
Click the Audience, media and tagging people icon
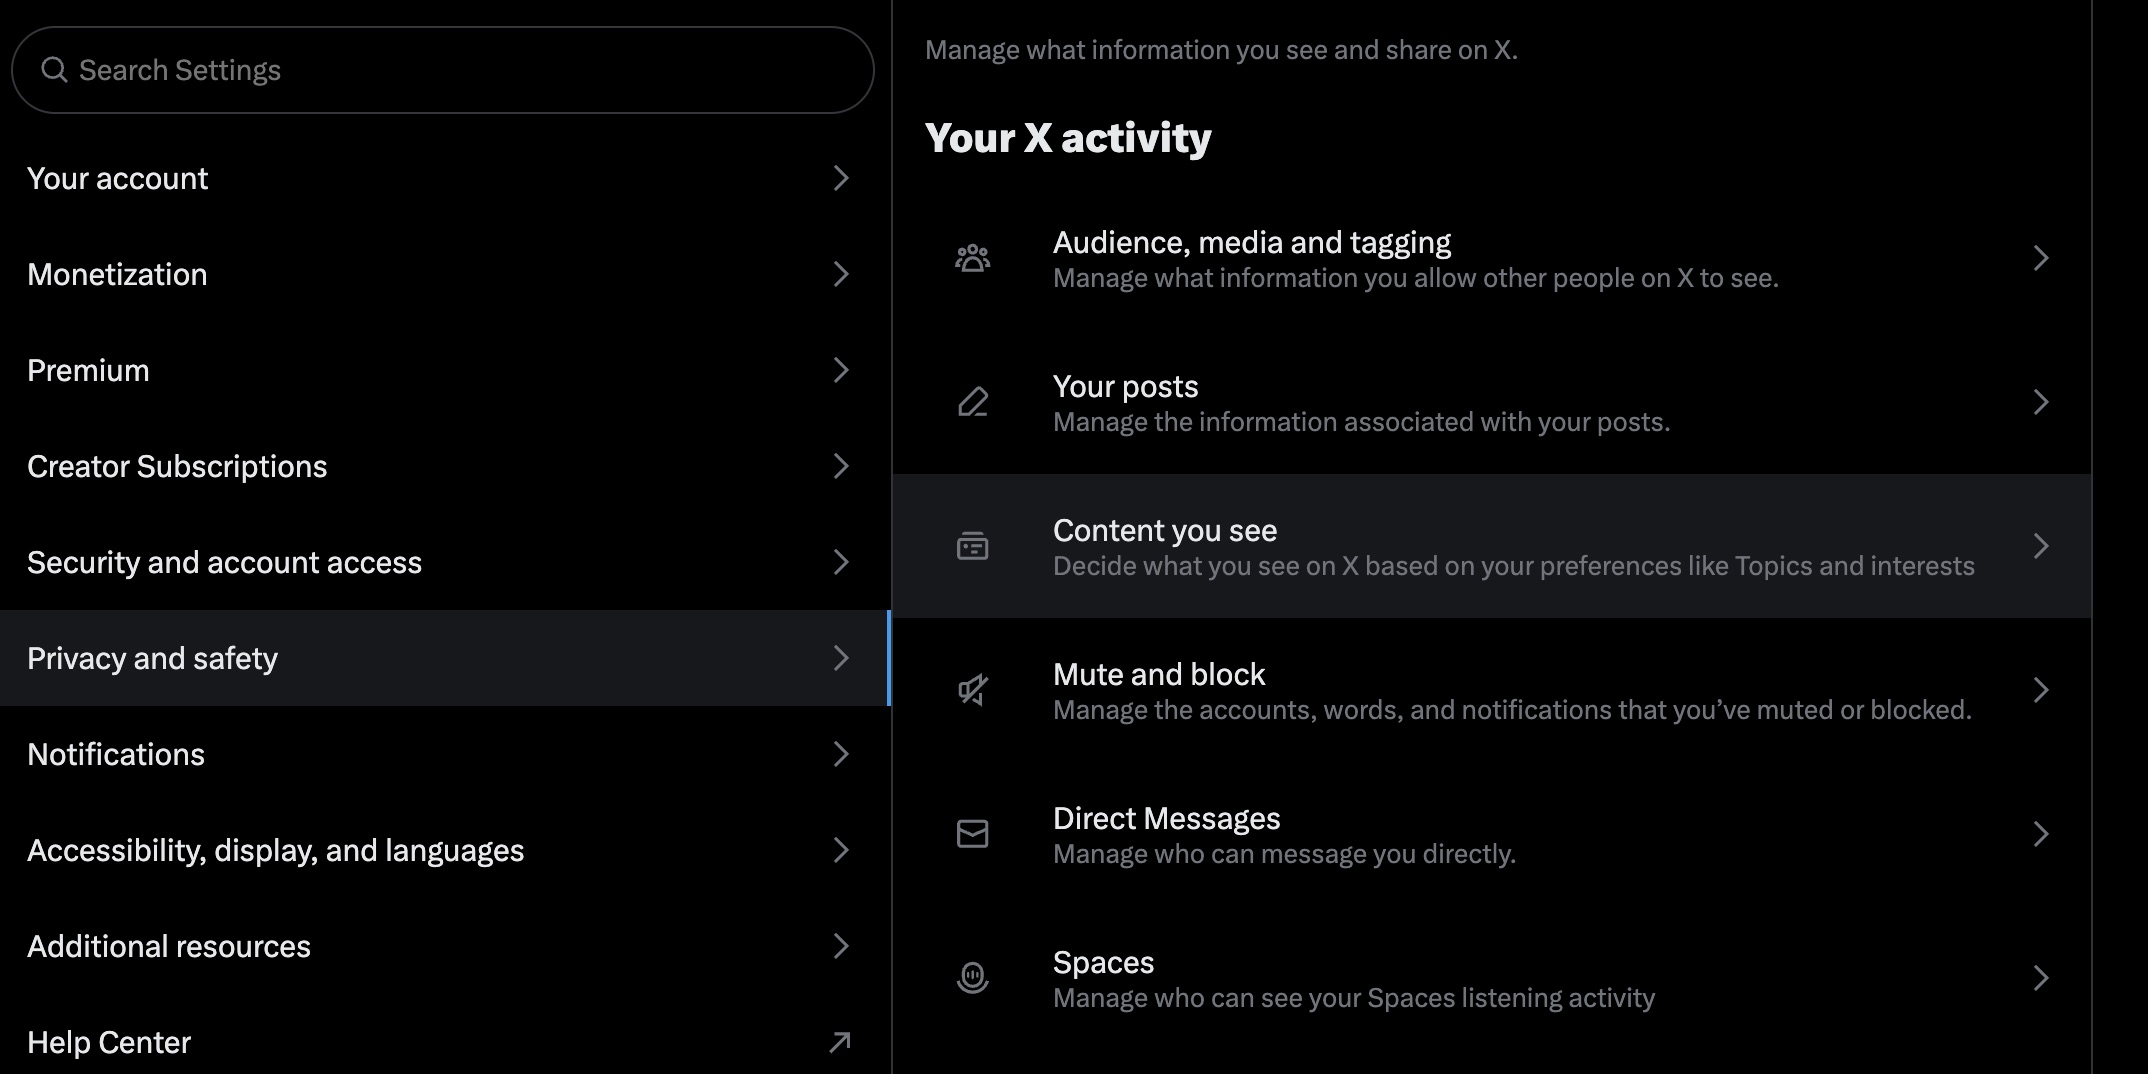pos(972,257)
